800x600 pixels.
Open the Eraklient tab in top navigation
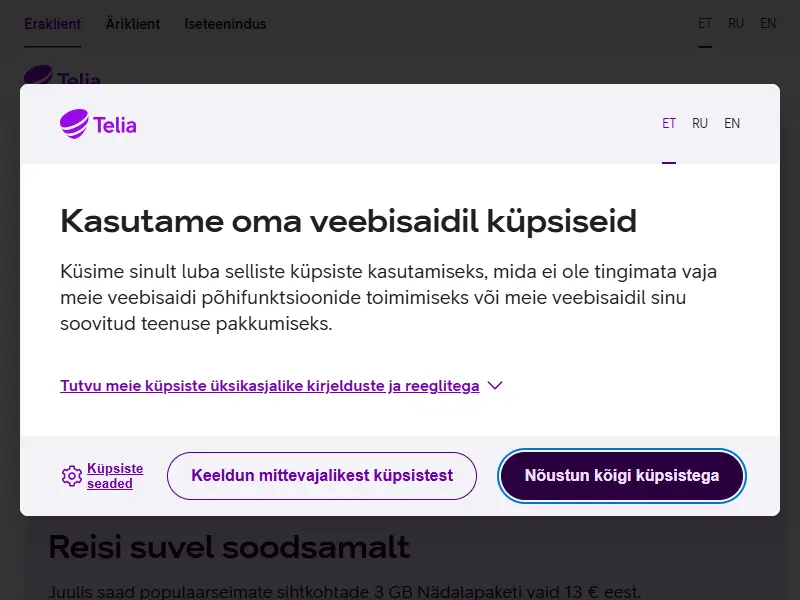pos(53,24)
